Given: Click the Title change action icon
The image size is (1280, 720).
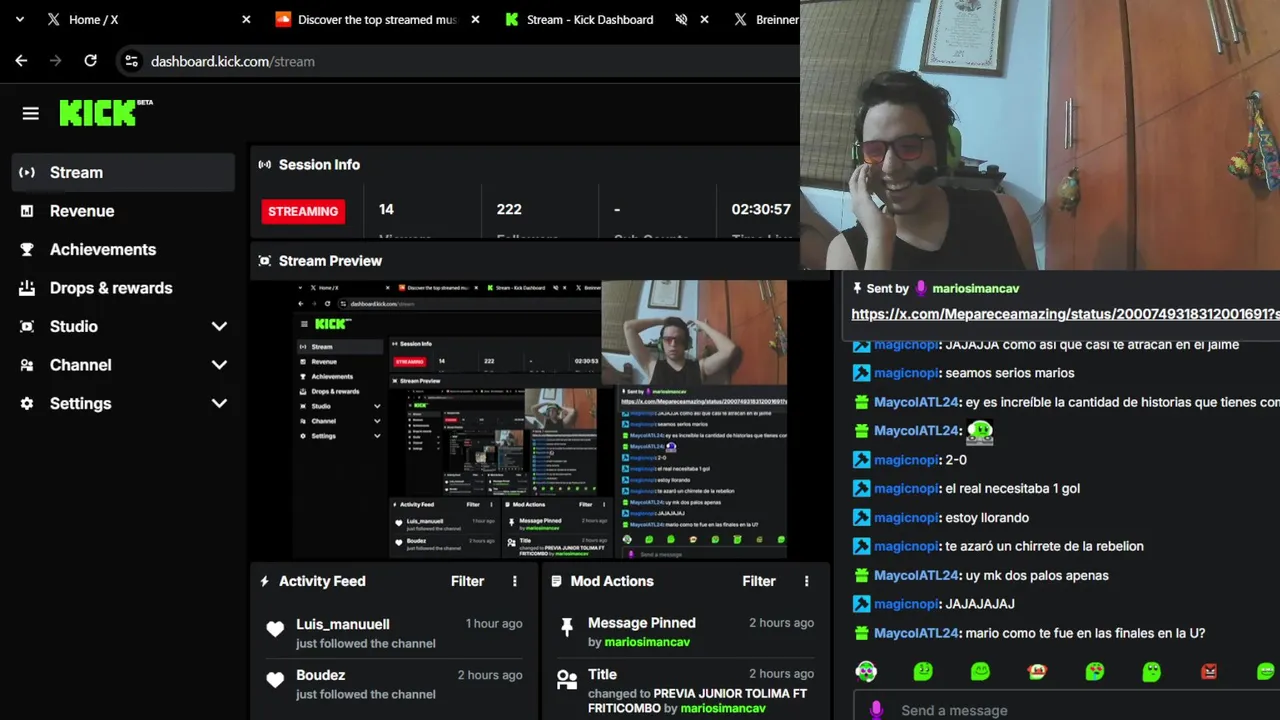Looking at the screenshot, I should 567,681.
